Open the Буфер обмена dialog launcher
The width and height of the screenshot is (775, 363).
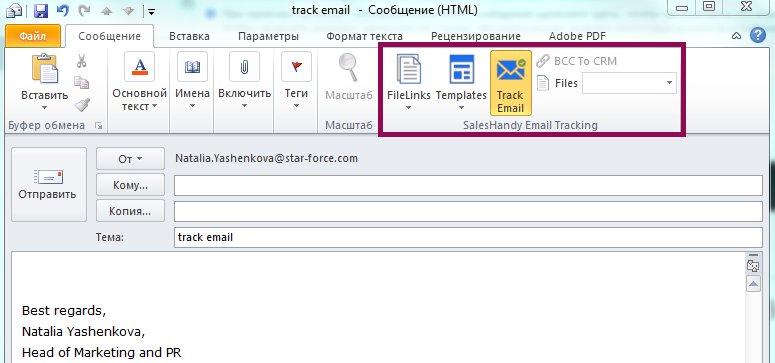(98, 126)
